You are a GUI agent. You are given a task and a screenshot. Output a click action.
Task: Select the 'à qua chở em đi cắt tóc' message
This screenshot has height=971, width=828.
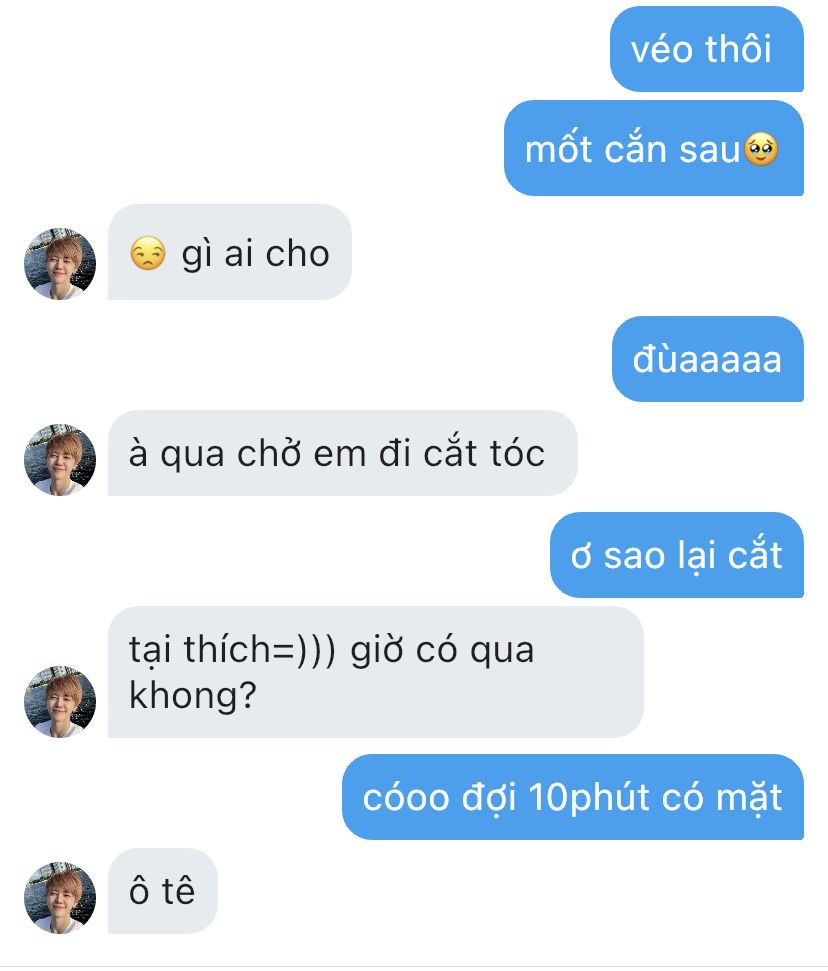[342, 453]
